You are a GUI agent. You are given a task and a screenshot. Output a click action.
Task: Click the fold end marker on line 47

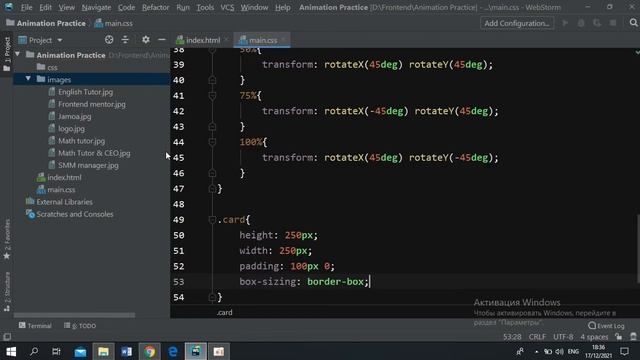point(212,189)
